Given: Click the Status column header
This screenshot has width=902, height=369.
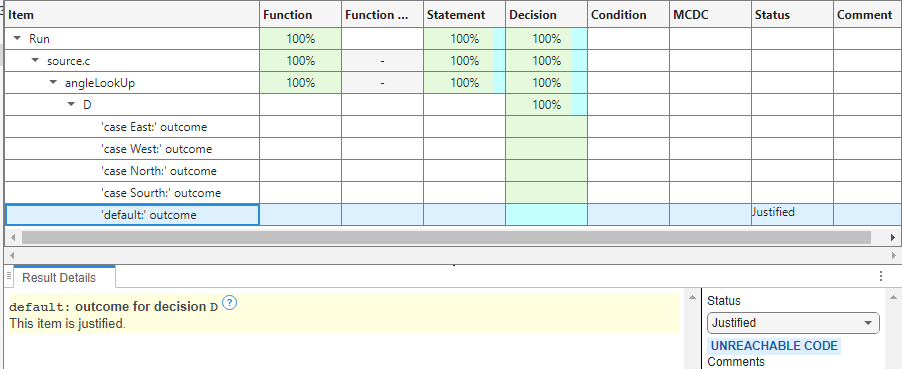Looking at the screenshot, I should [792, 15].
